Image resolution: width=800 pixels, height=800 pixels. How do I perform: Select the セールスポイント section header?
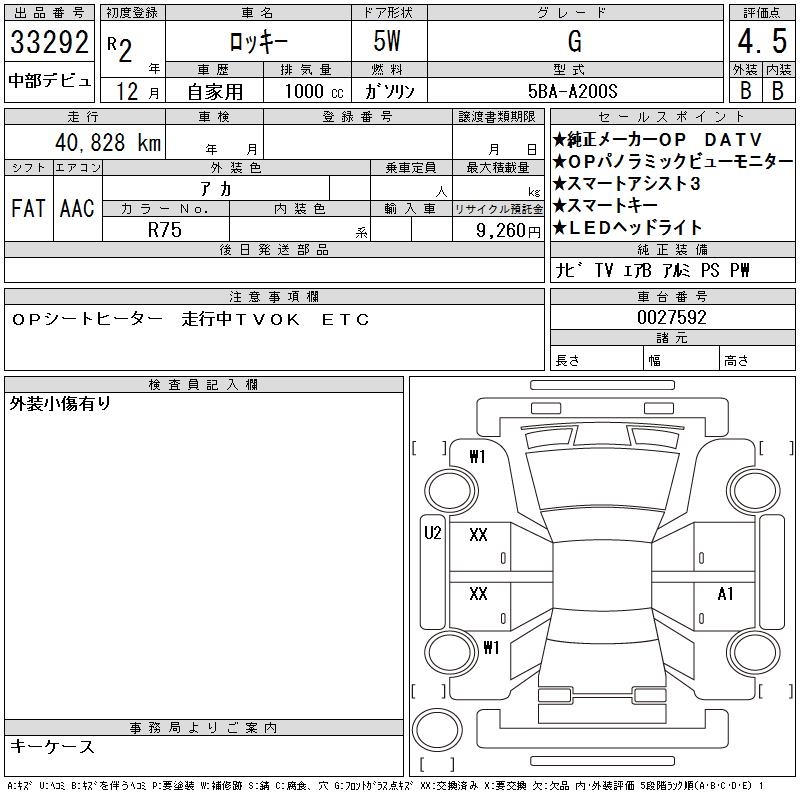(x=672, y=117)
